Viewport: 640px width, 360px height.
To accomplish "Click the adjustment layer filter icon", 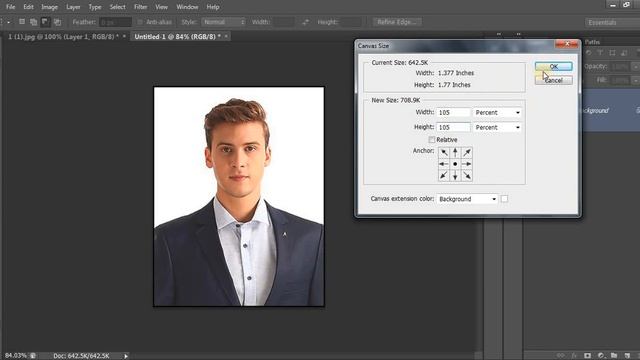I will (x=588, y=53).
